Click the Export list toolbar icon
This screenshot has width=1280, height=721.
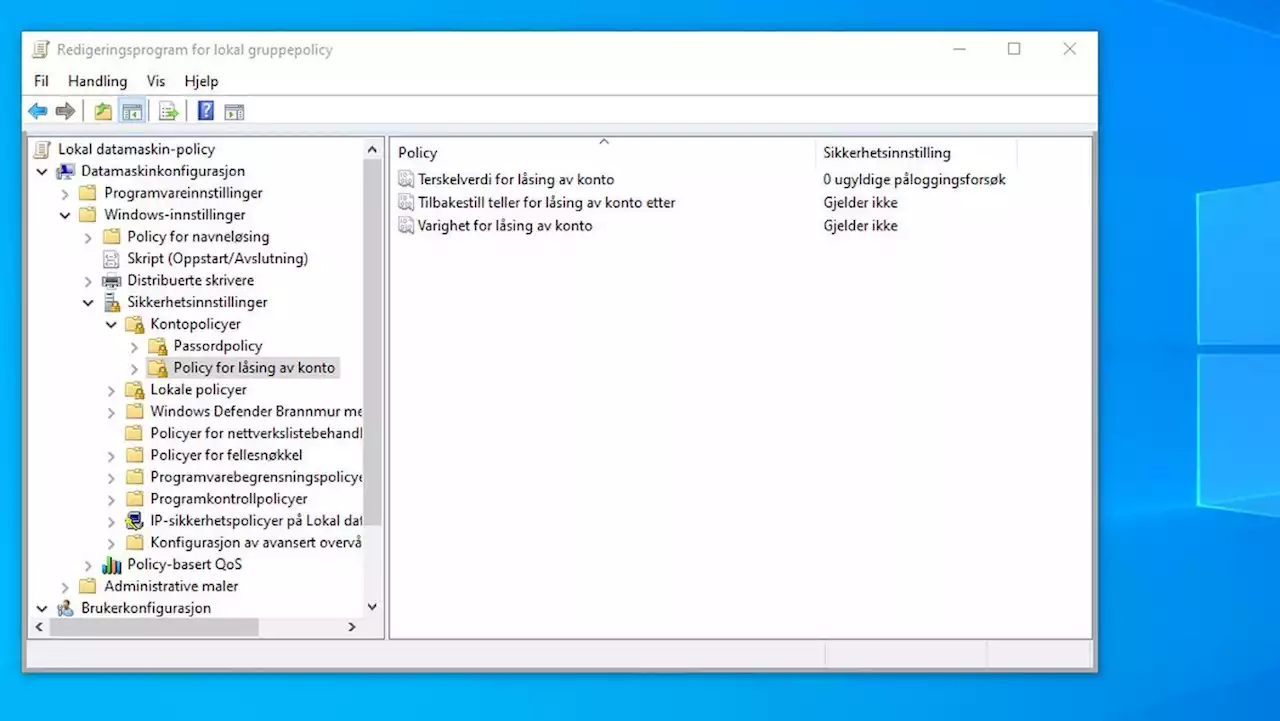[169, 111]
